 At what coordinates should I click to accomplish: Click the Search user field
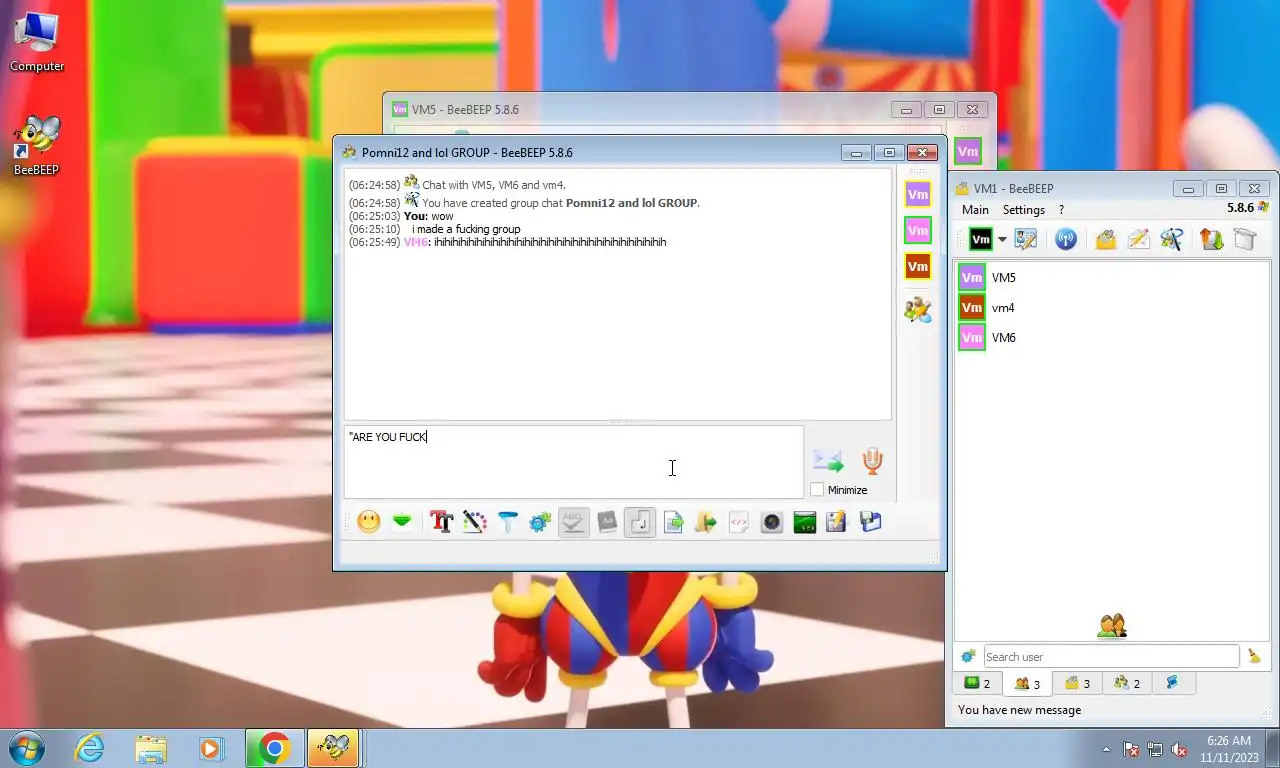(x=1111, y=657)
